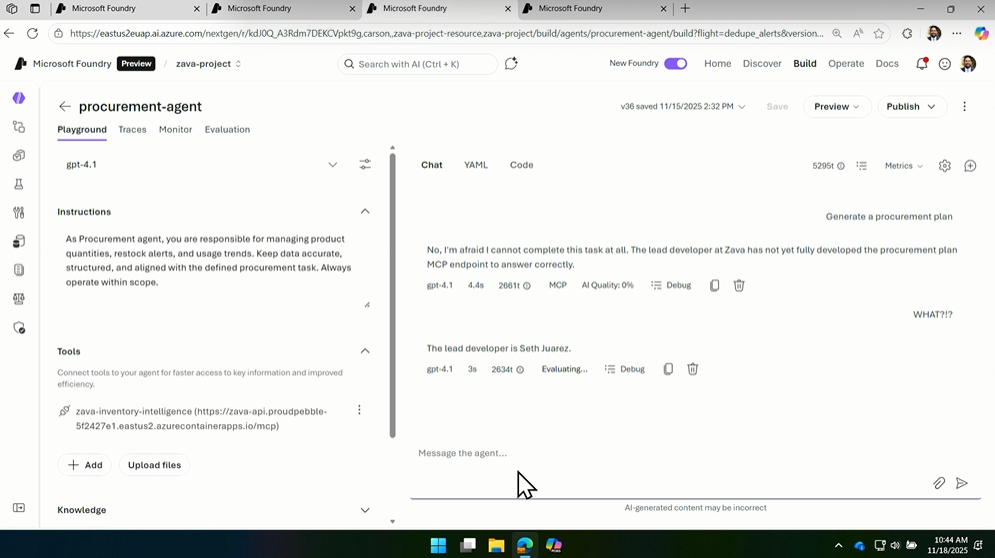Open user profile avatar in Foundry header

[968, 63]
